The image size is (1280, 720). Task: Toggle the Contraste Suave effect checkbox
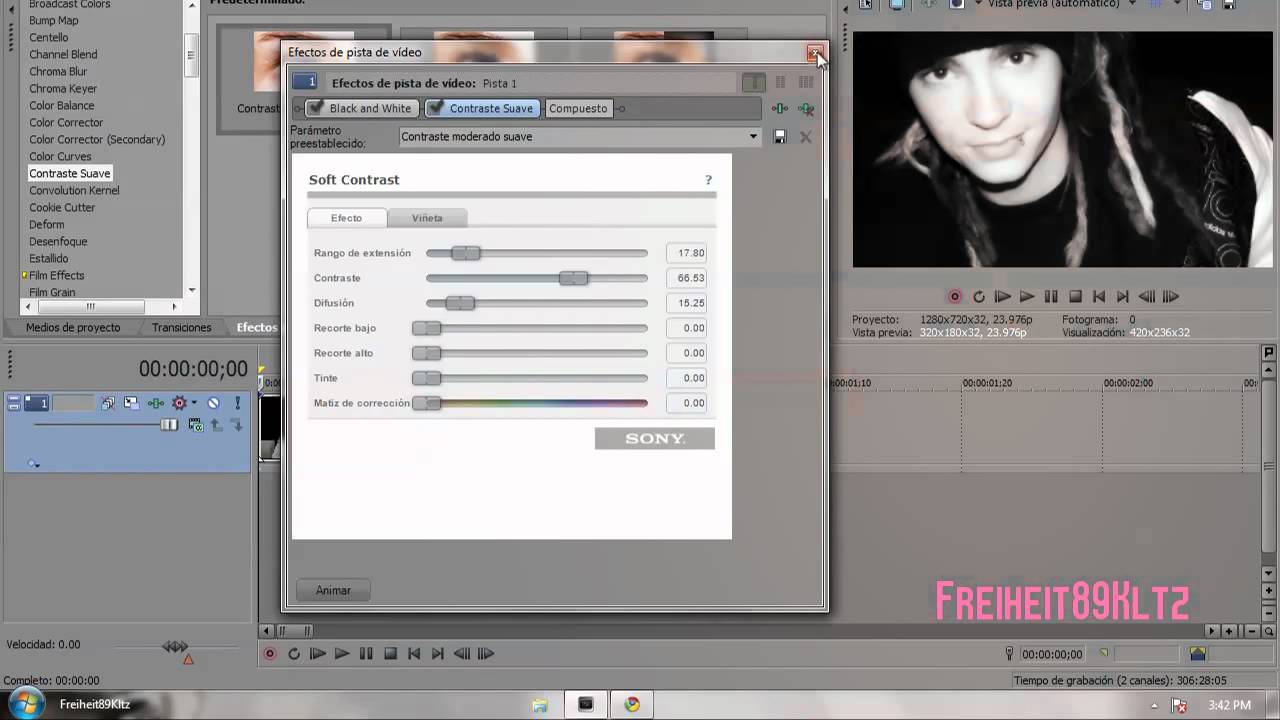pyautogui.click(x=435, y=108)
